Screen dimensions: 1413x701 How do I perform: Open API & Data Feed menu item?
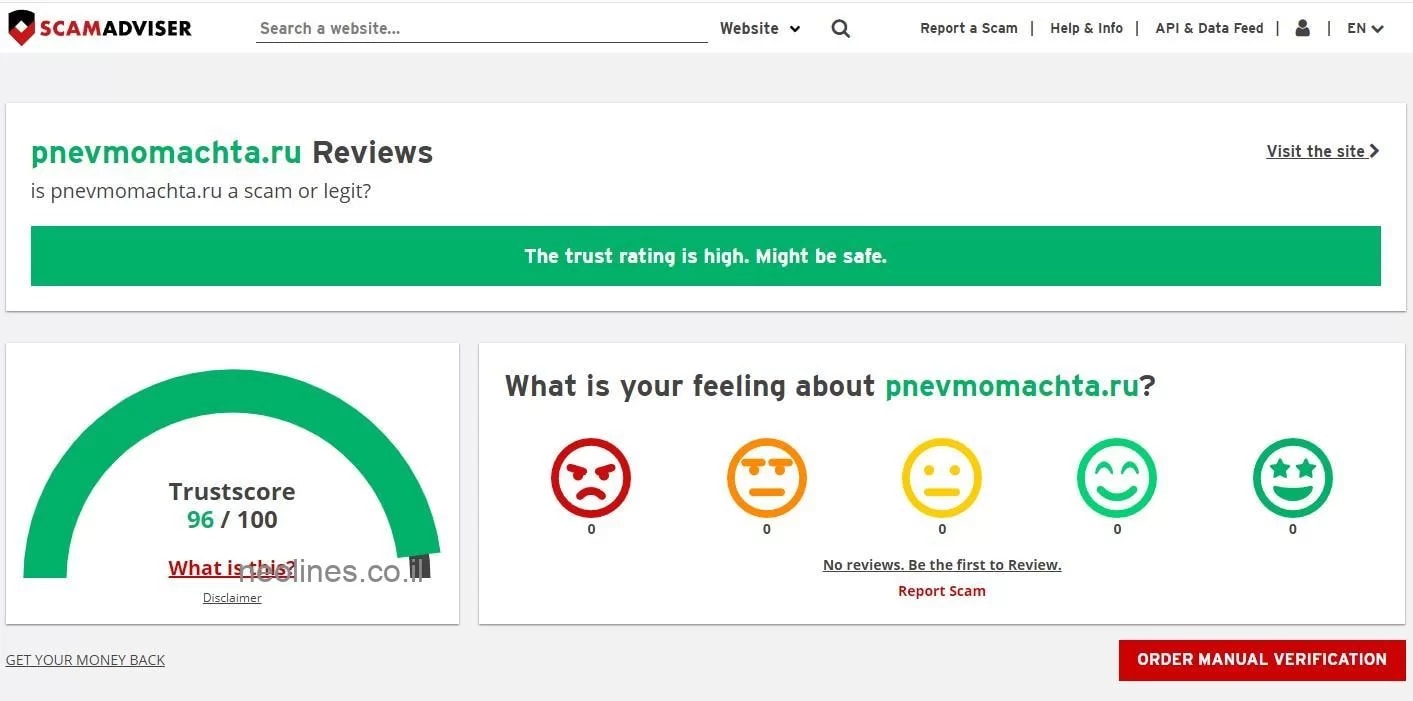1210,28
